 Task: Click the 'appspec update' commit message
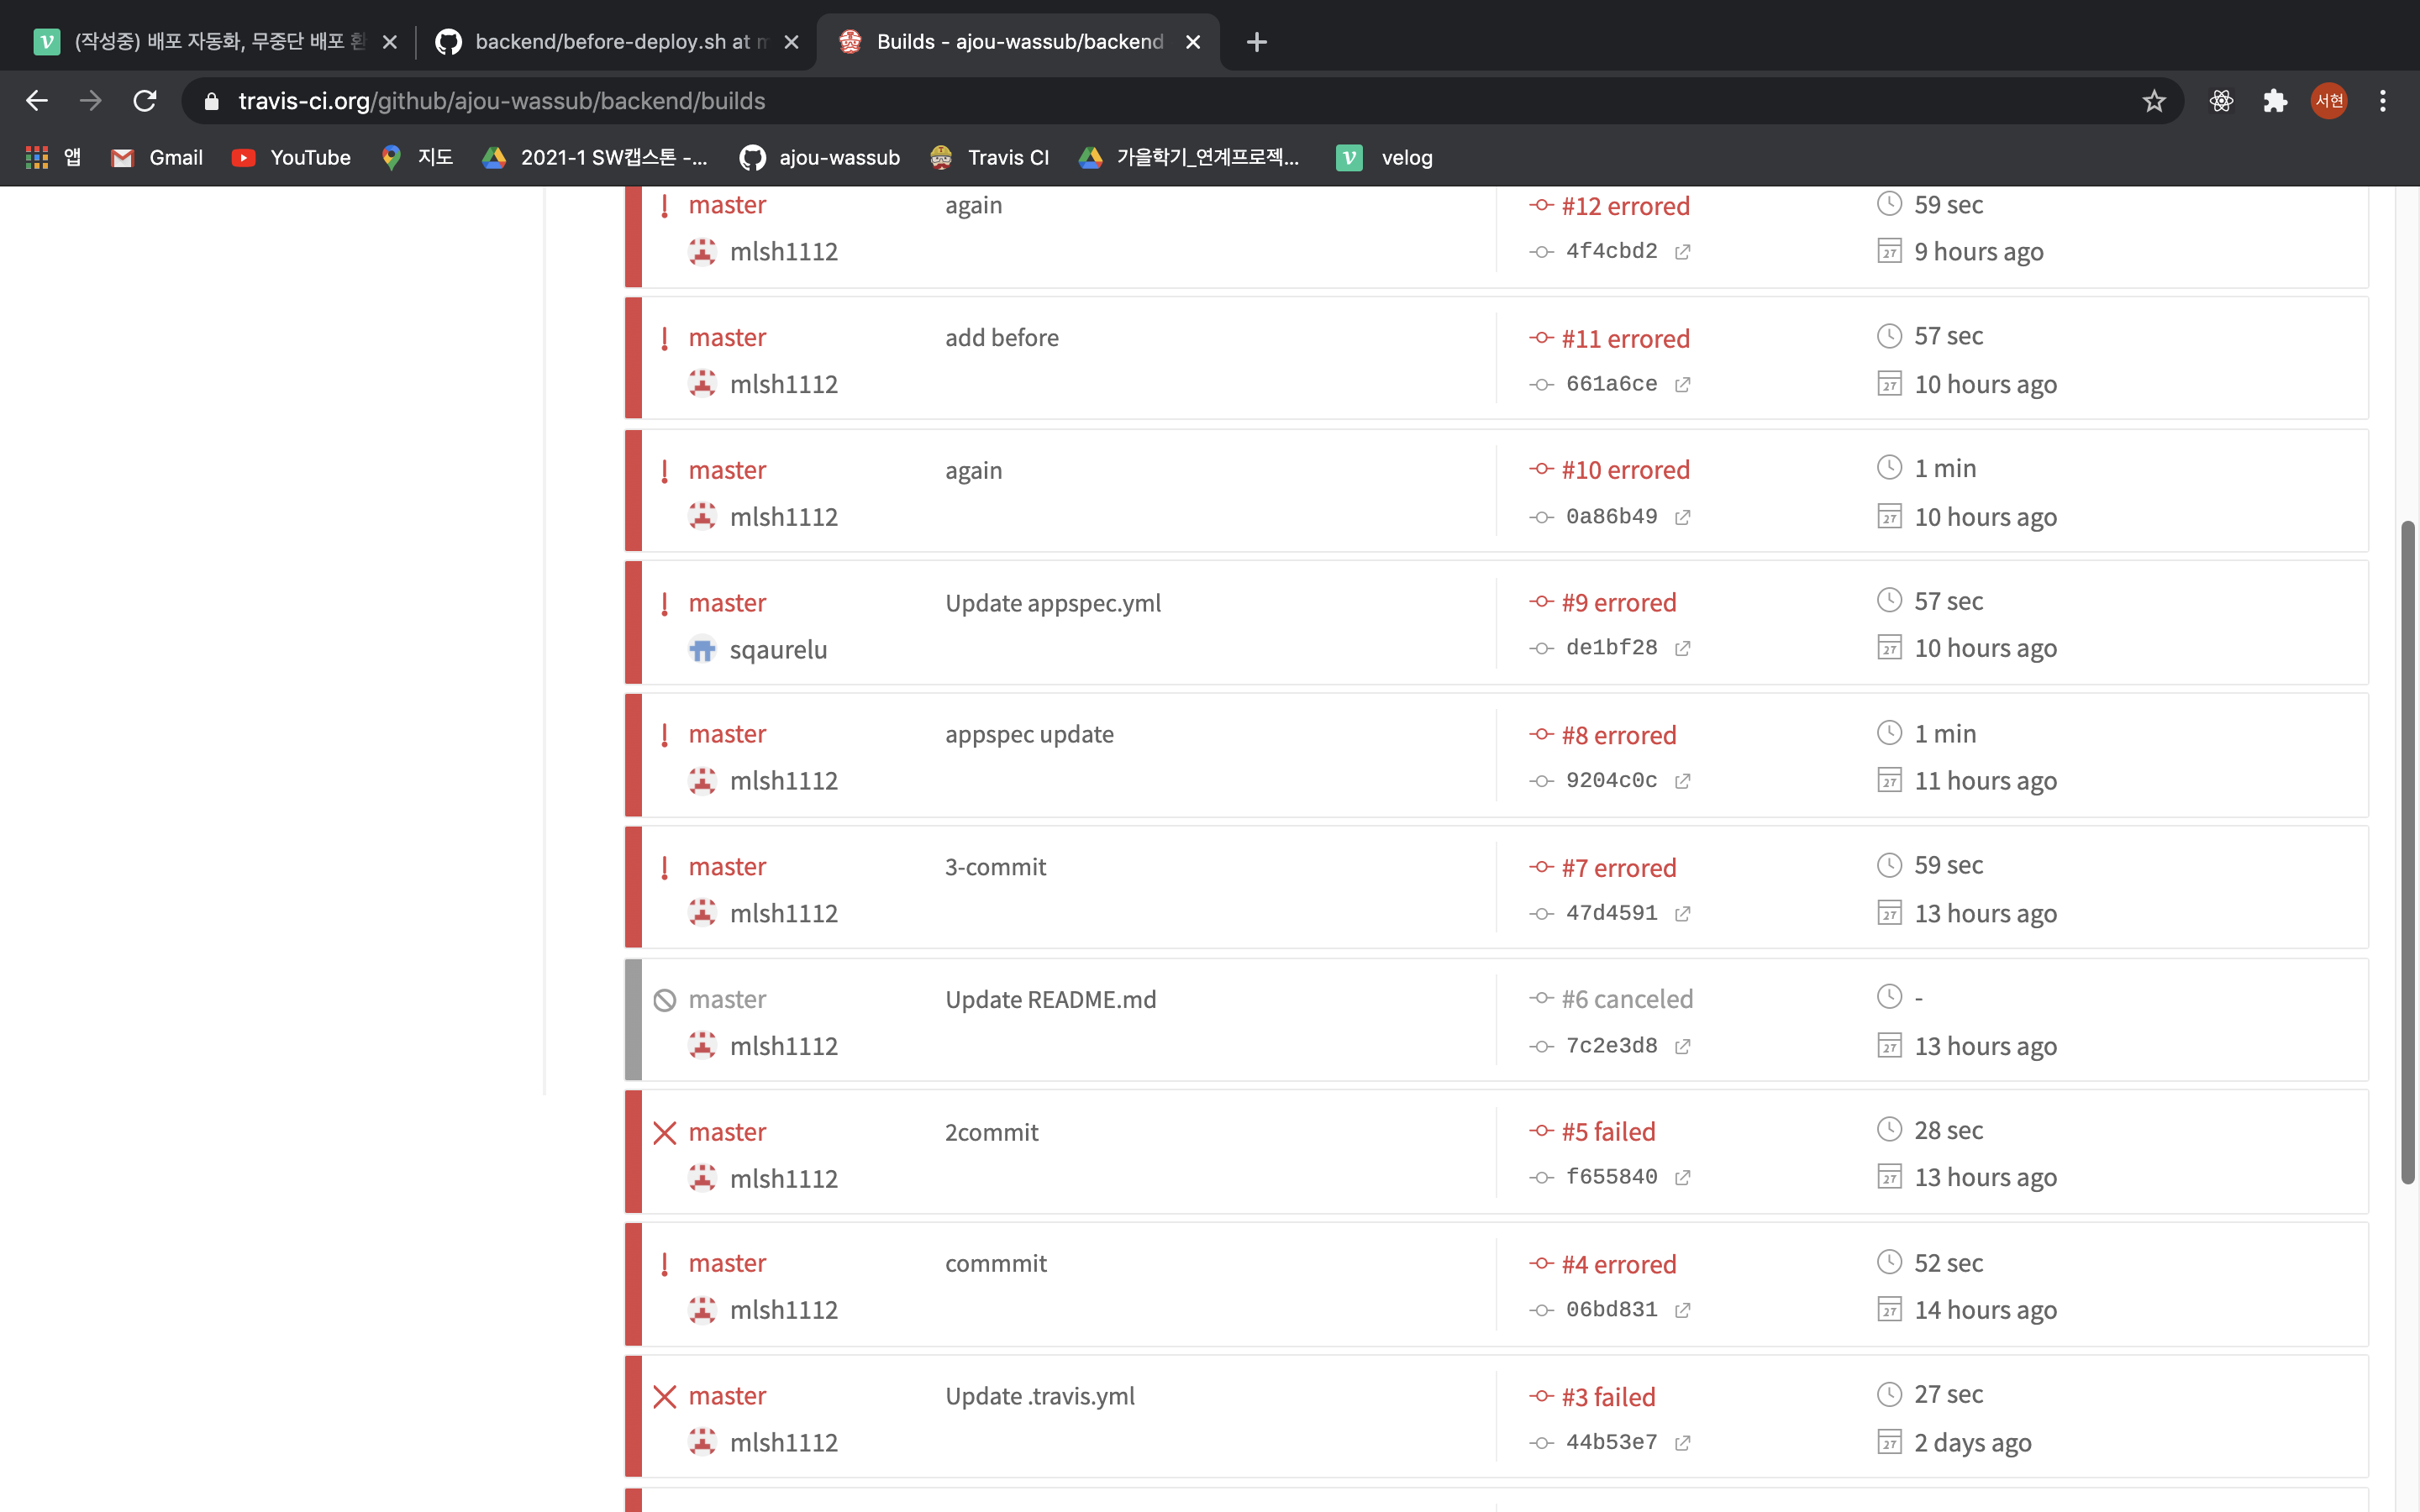click(1029, 735)
